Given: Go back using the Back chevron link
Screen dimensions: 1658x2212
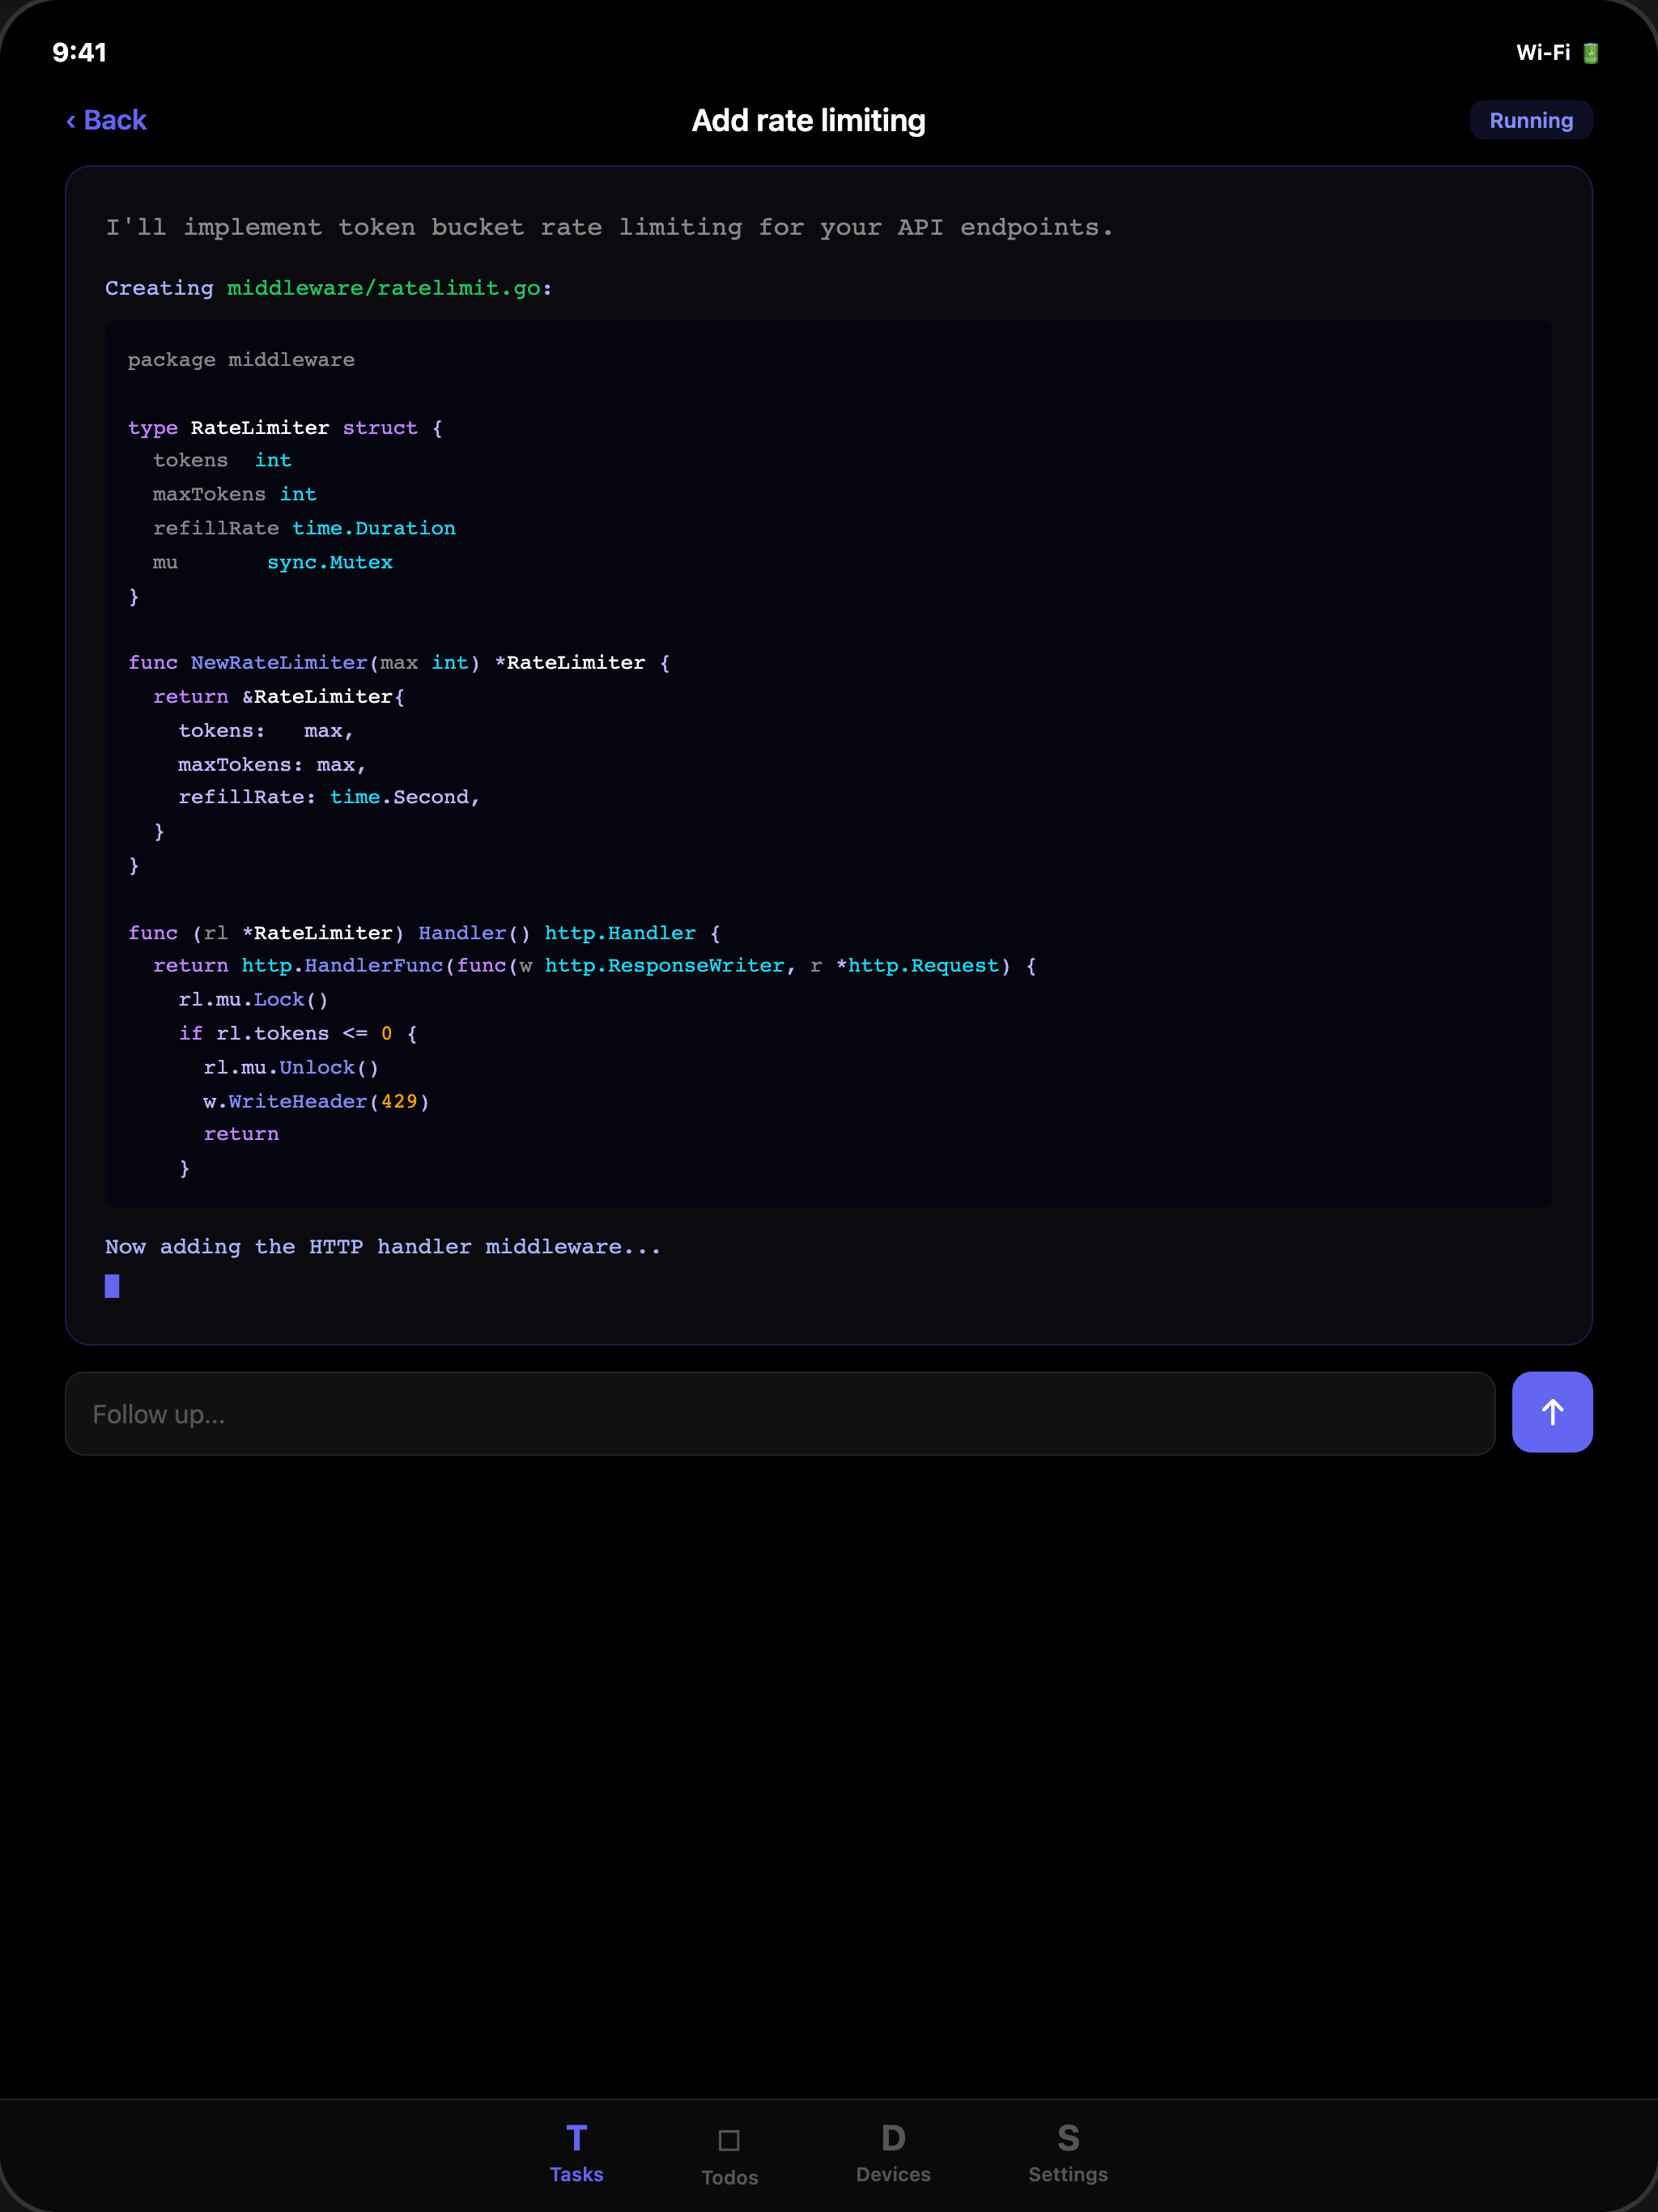Looking at the screenshot, I should (x=106, y=120).
